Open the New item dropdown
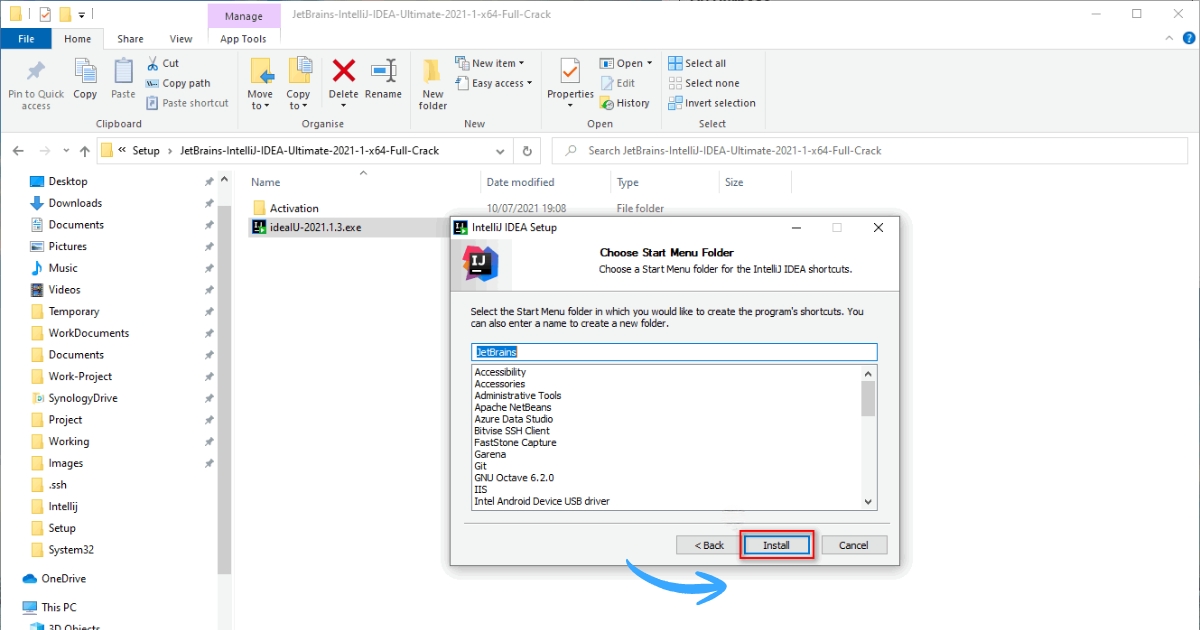 [490, 63]
